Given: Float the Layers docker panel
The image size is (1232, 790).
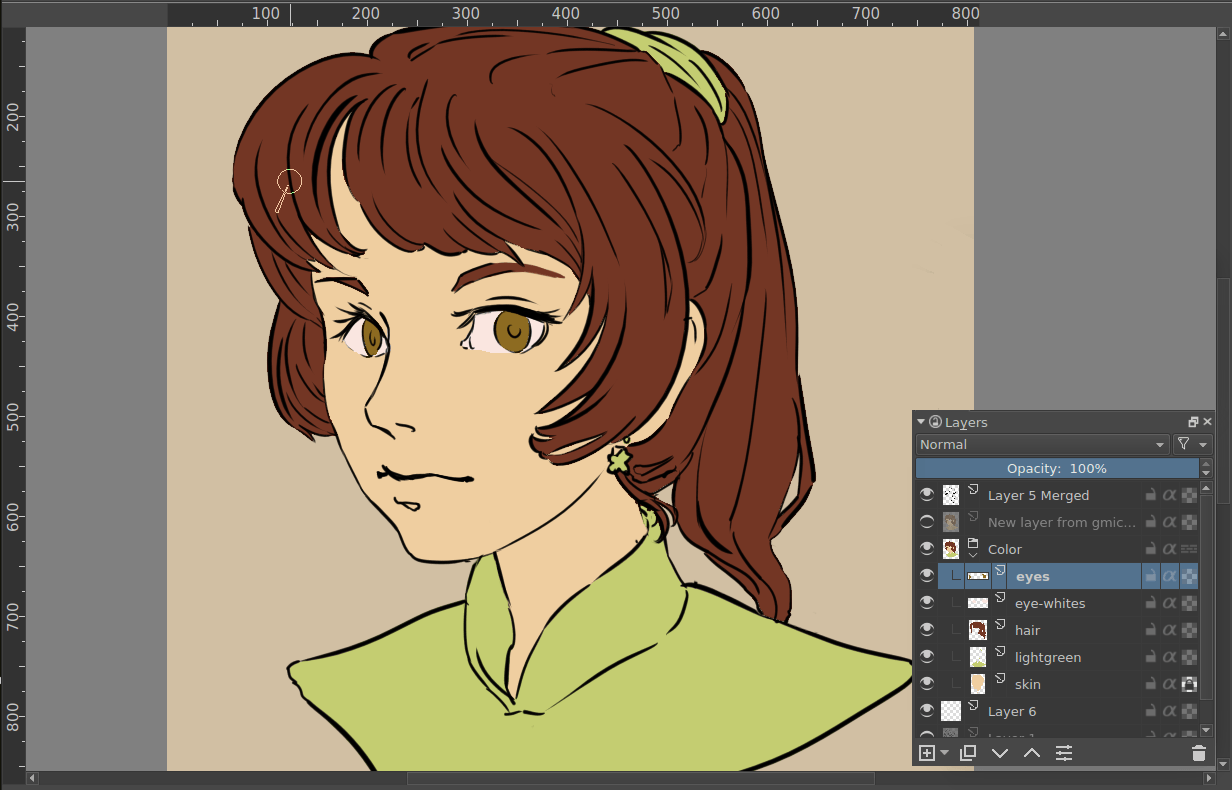Looking at the screenshot, I should [1193, 422].
